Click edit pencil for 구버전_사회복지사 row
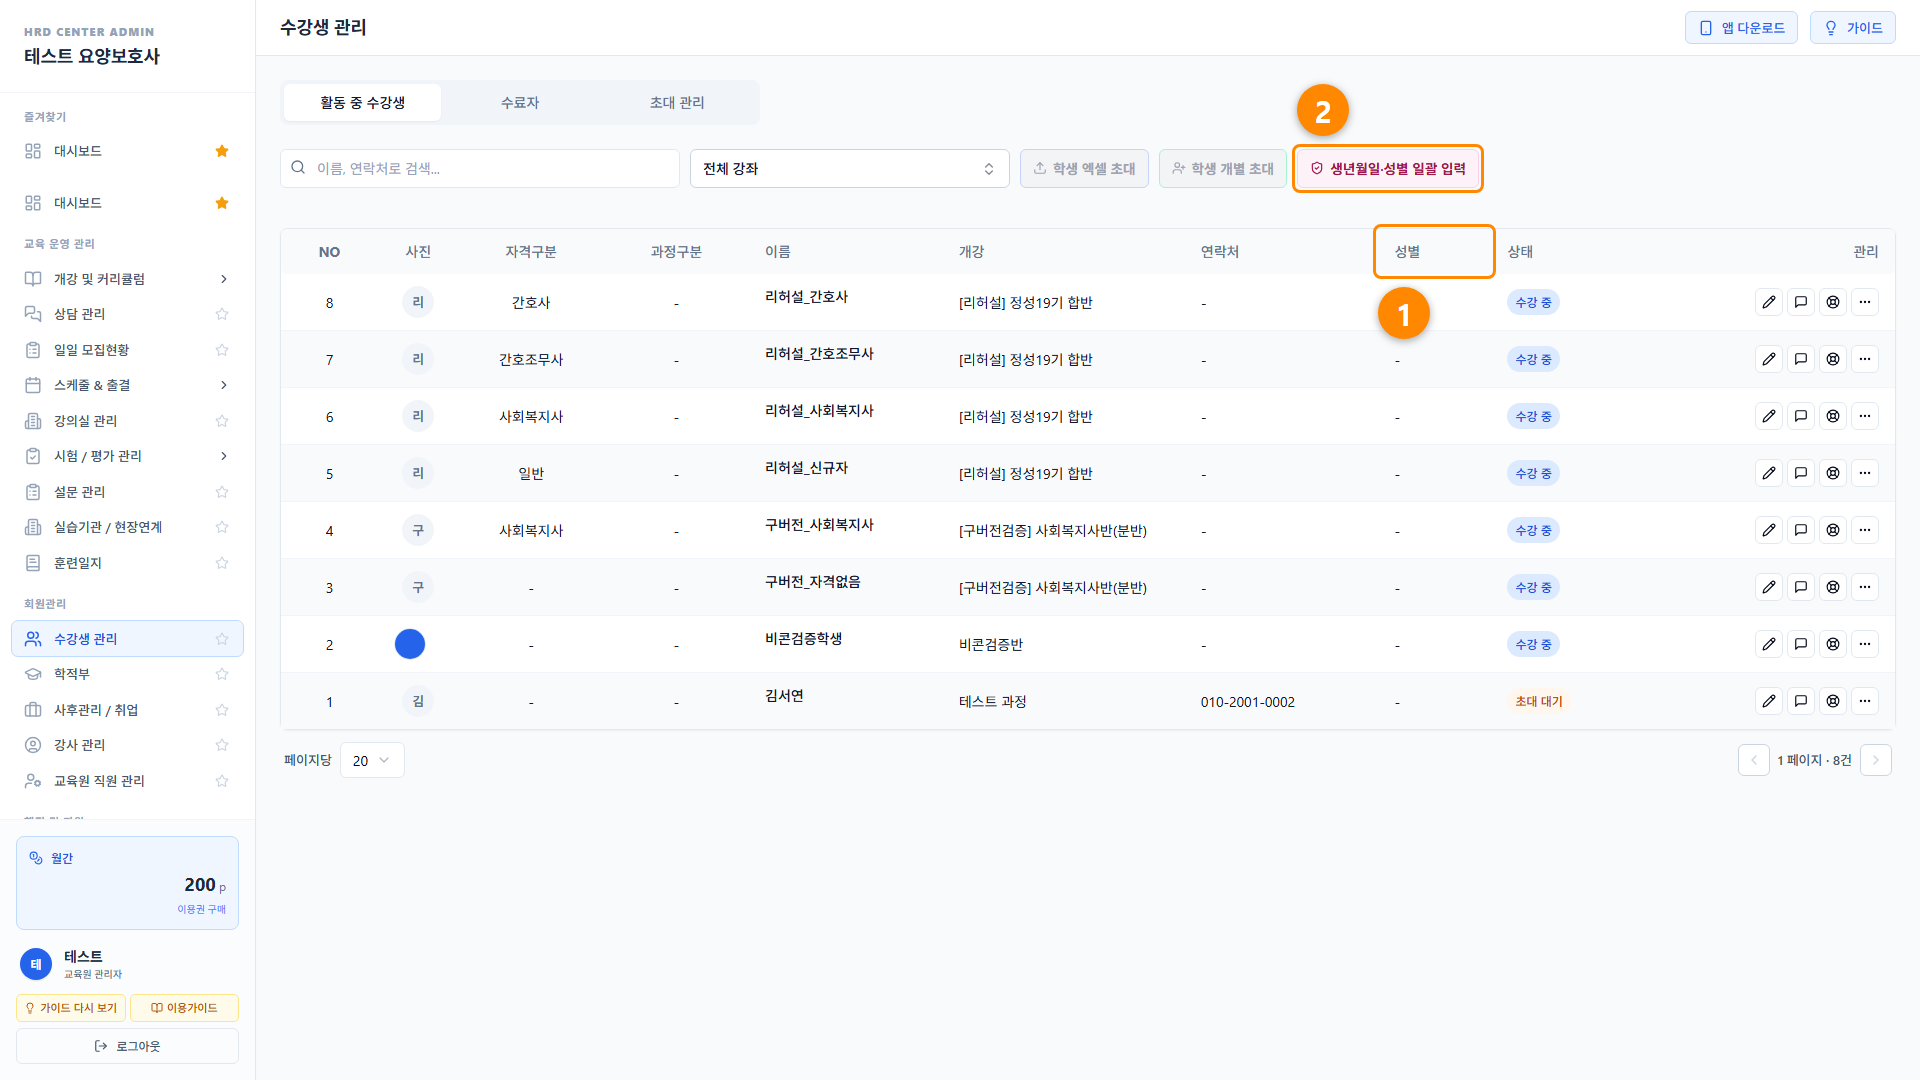 click(1769, 530)
